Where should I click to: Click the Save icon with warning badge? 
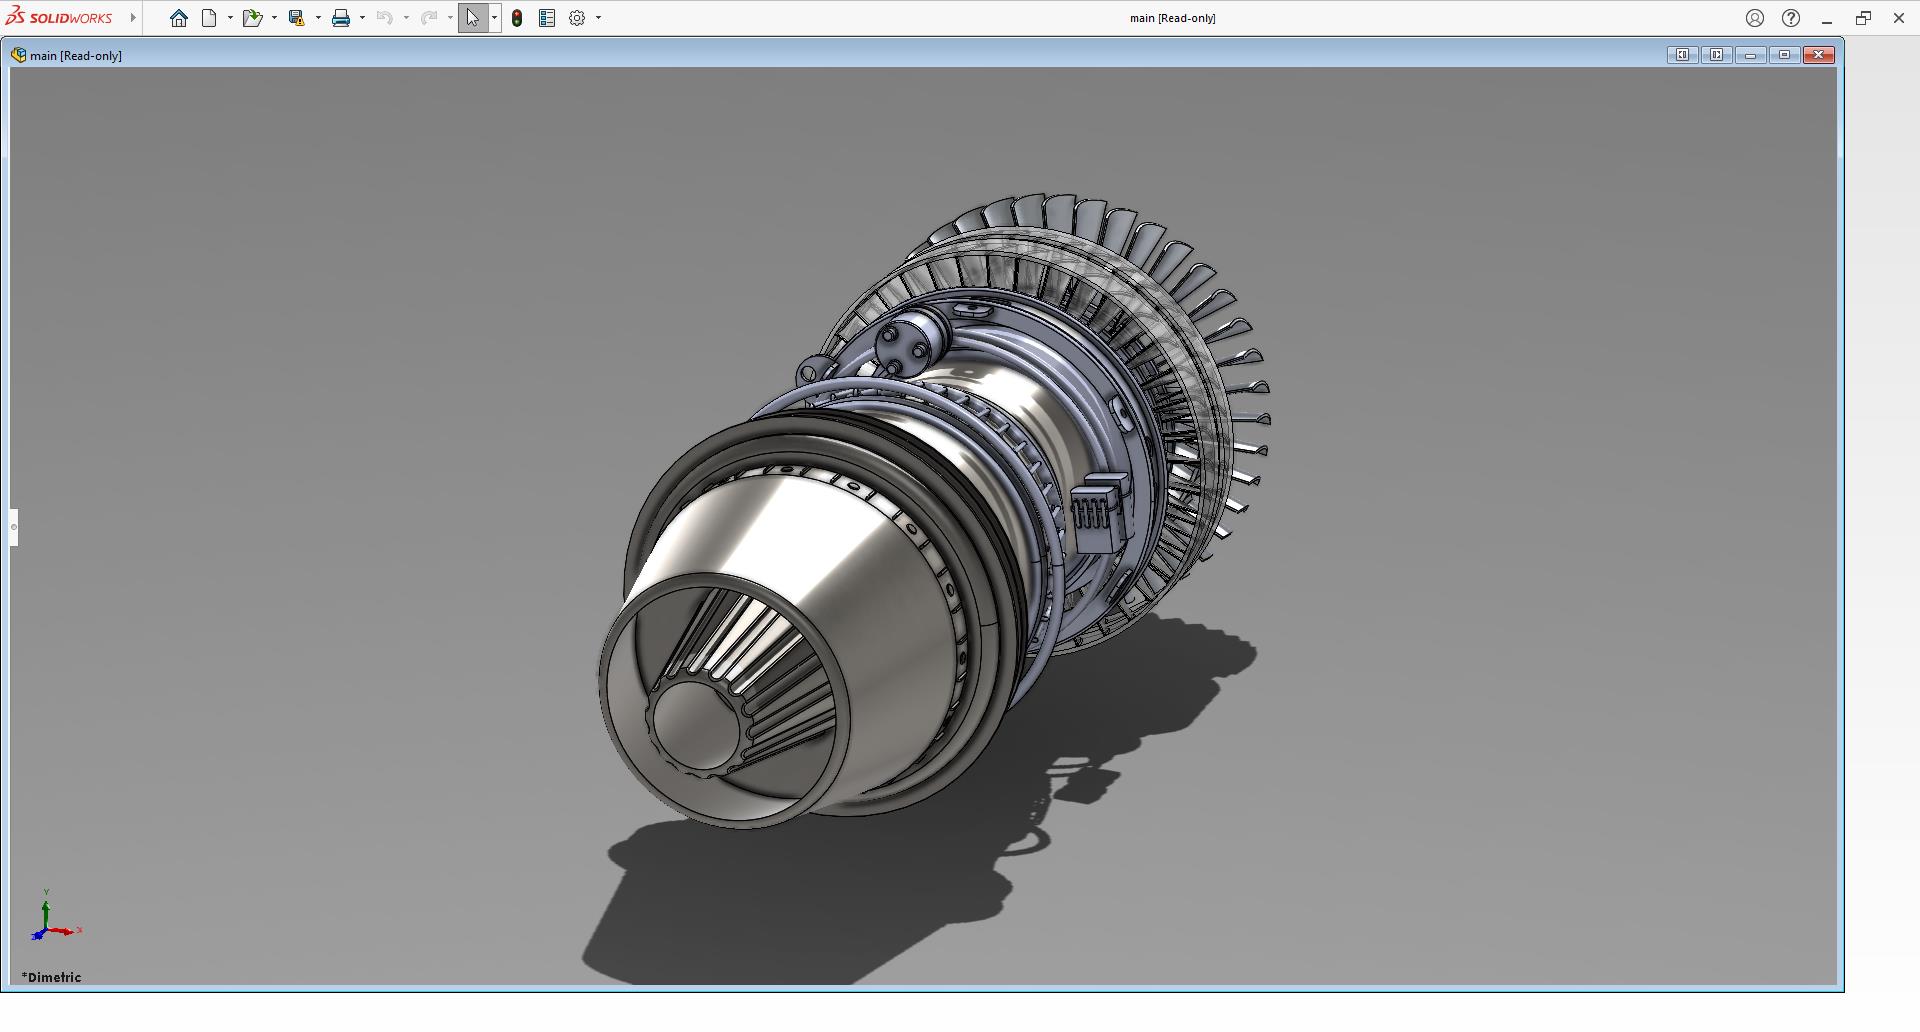pyautogui.click(x=296, y=18)
